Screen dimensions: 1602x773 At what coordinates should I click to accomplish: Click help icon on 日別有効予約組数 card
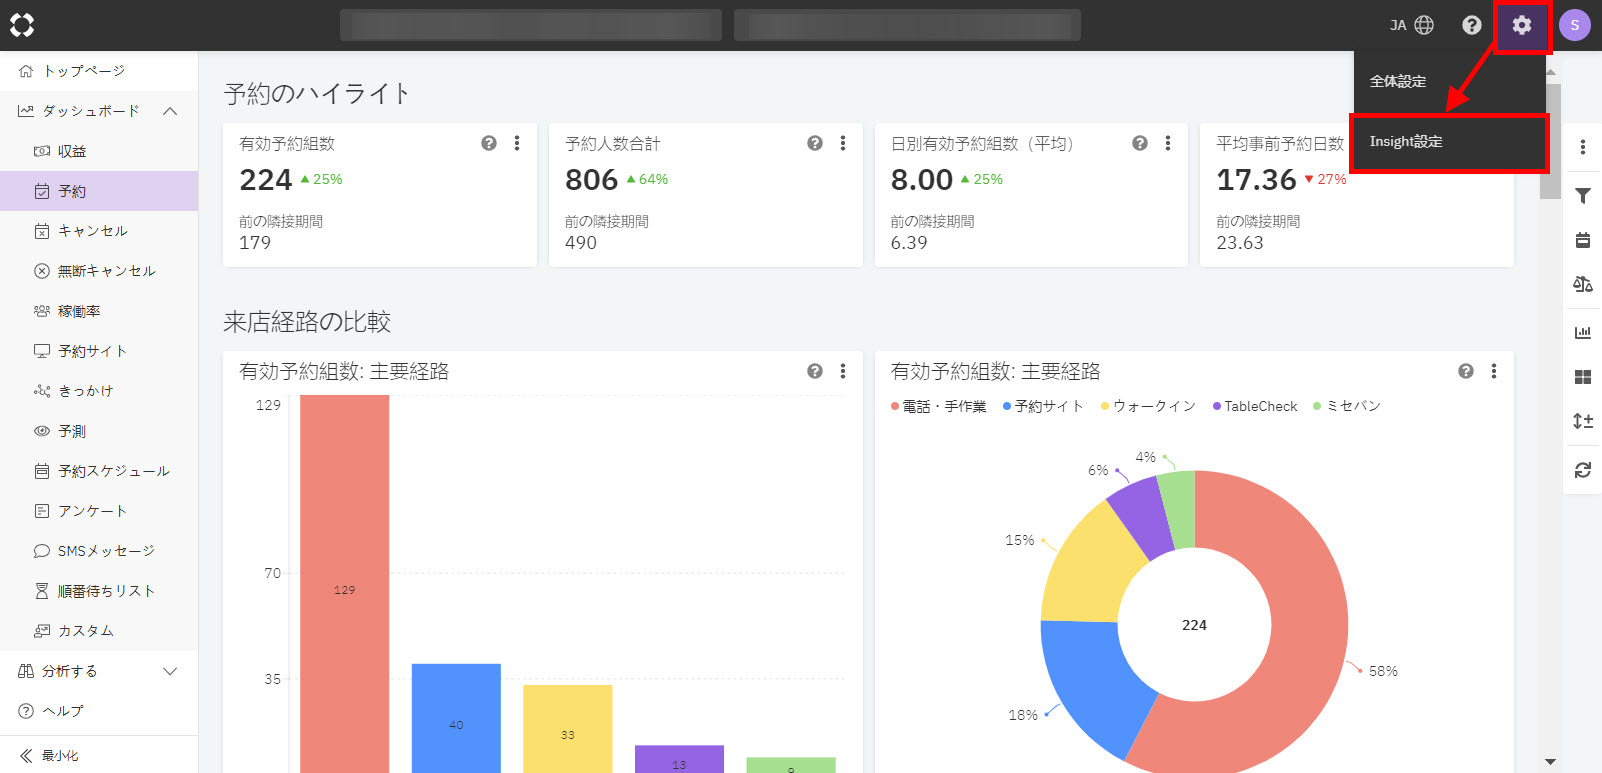1140,143
